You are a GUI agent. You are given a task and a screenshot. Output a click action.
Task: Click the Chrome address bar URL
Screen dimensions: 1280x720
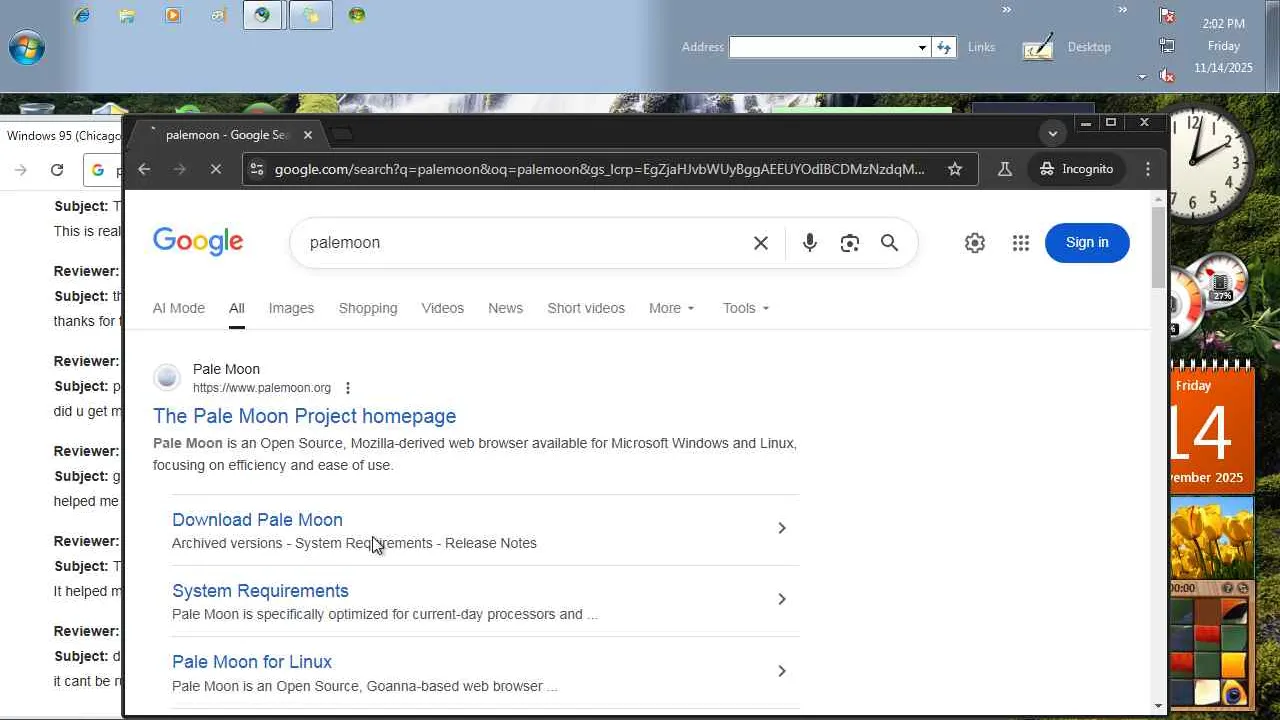(600, 169)
